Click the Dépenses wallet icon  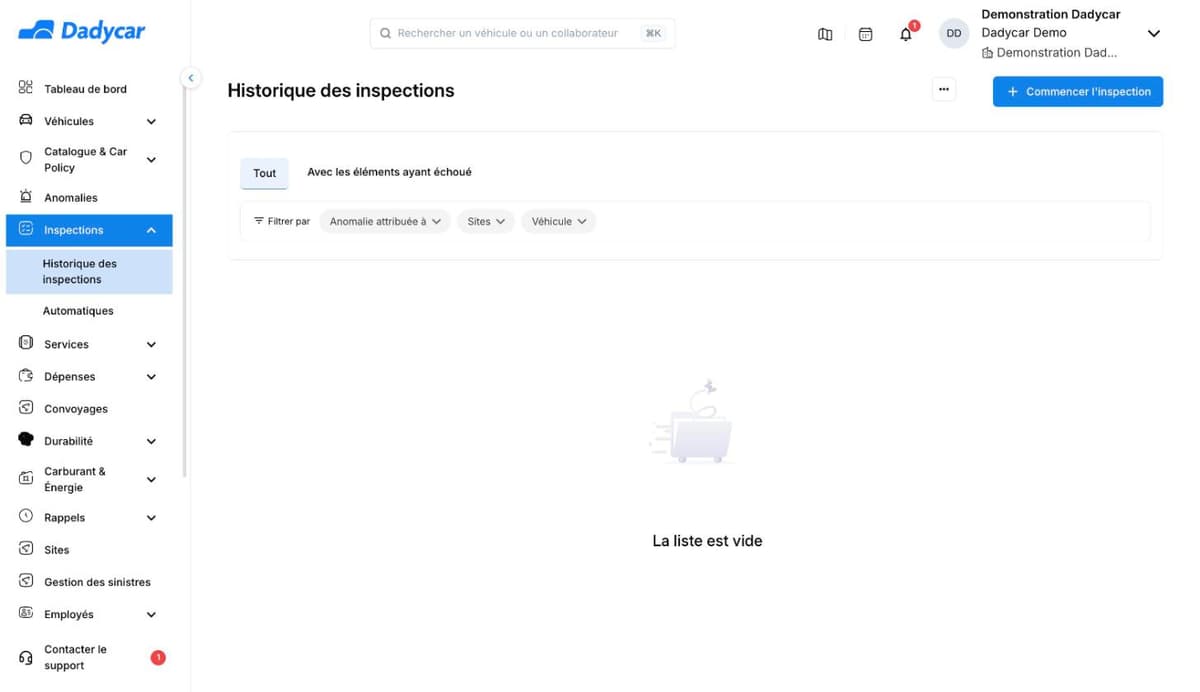(26, 376)
